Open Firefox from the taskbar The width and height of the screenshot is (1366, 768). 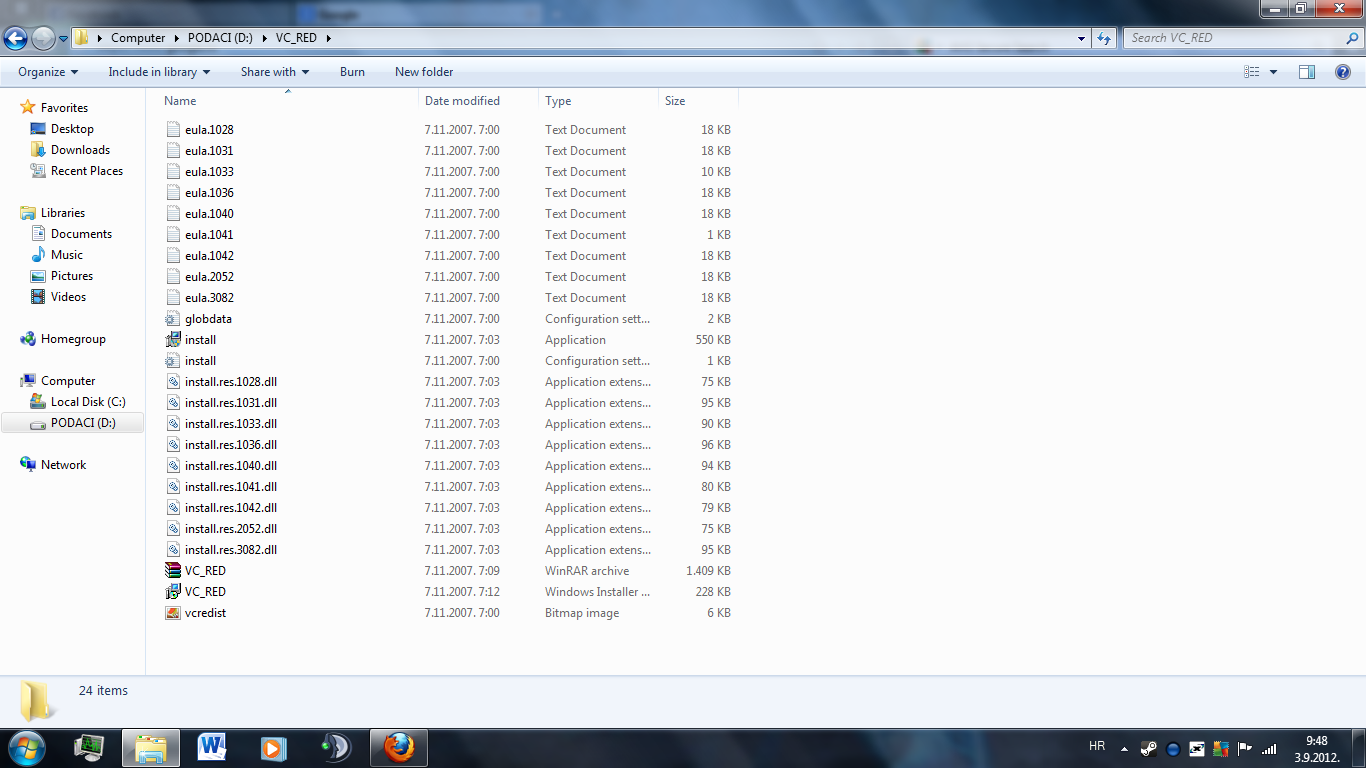[x=398, y=747]
